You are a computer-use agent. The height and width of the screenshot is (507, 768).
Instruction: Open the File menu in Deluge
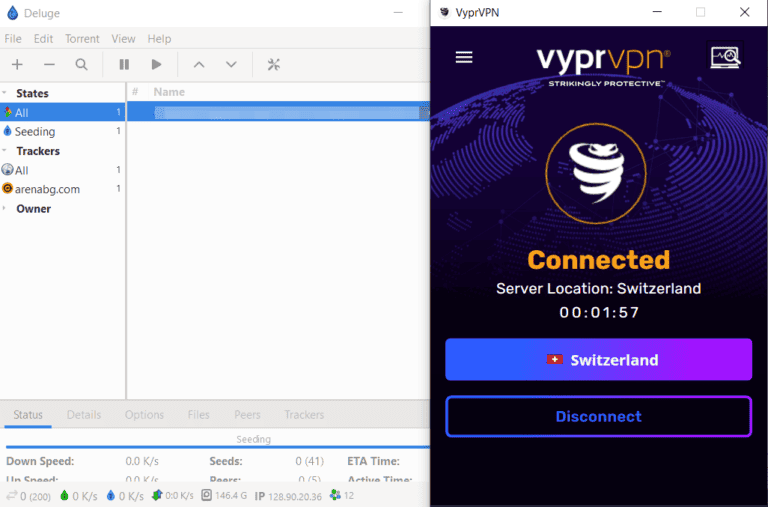click(x=13, y=39)
